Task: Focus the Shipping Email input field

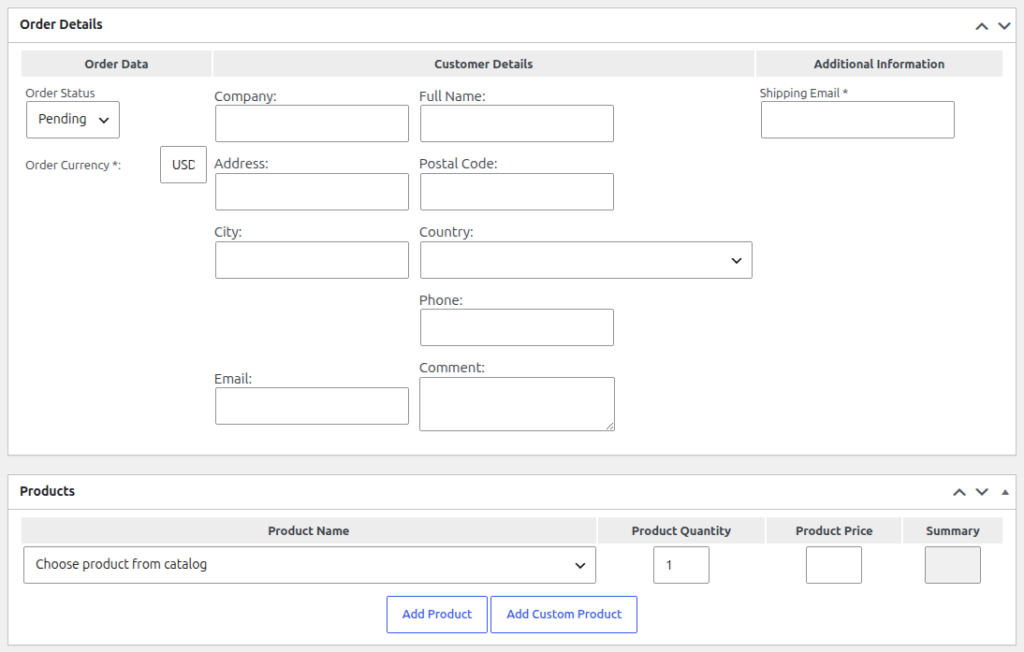Action: coord(857,120)
